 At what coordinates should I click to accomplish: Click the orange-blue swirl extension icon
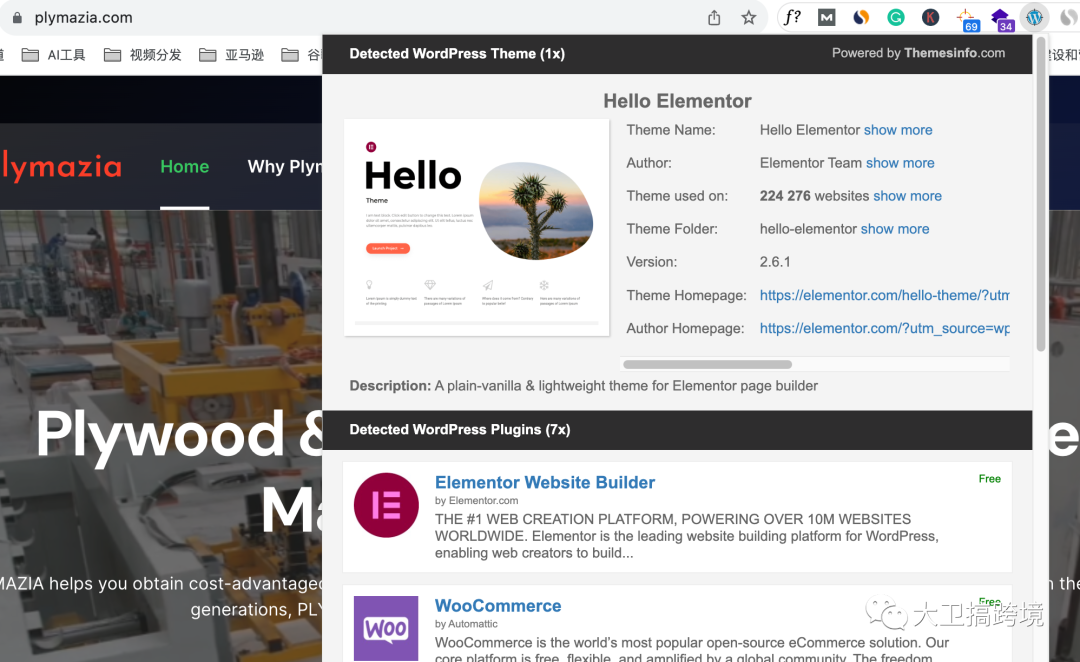click(x=861, y=18)
